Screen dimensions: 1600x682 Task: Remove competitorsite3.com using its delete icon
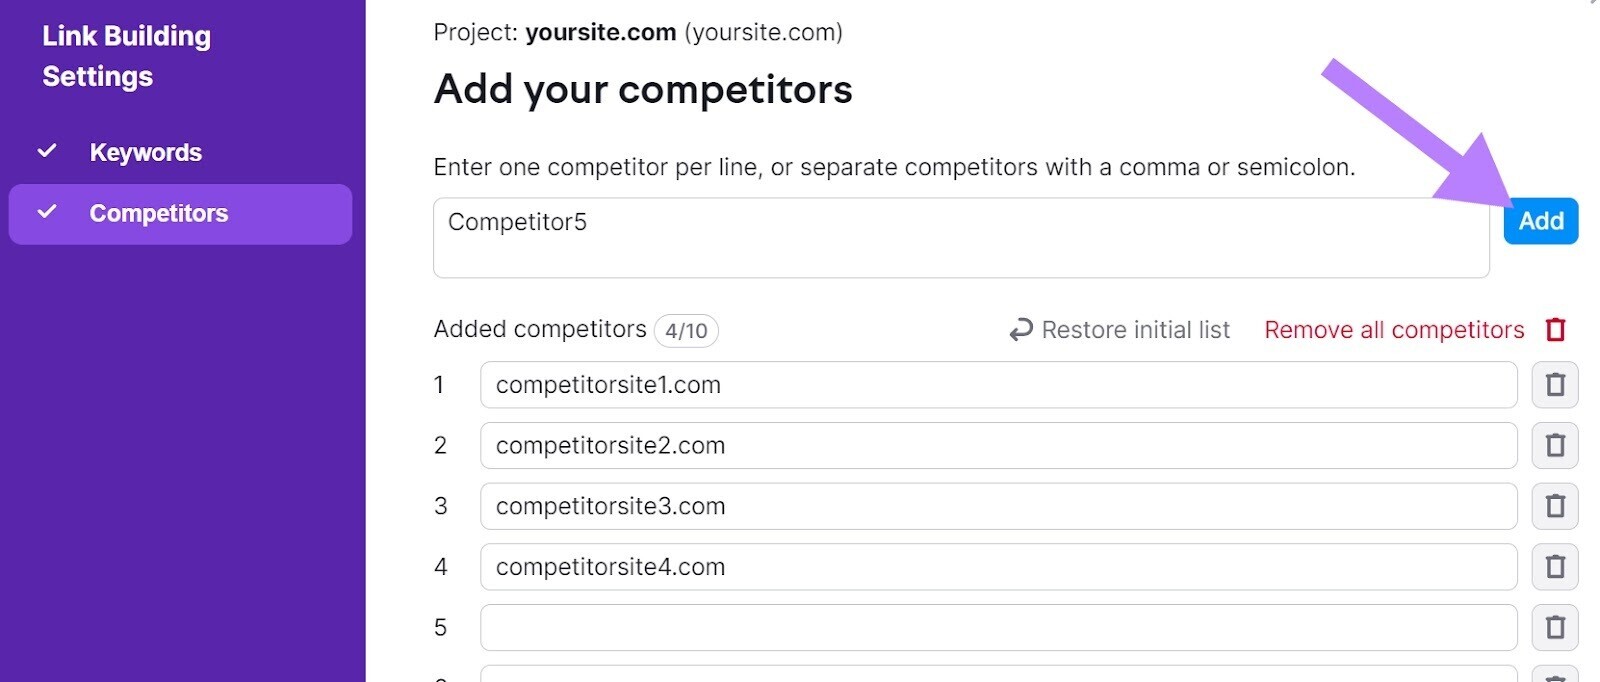[x=1556, y=506]
